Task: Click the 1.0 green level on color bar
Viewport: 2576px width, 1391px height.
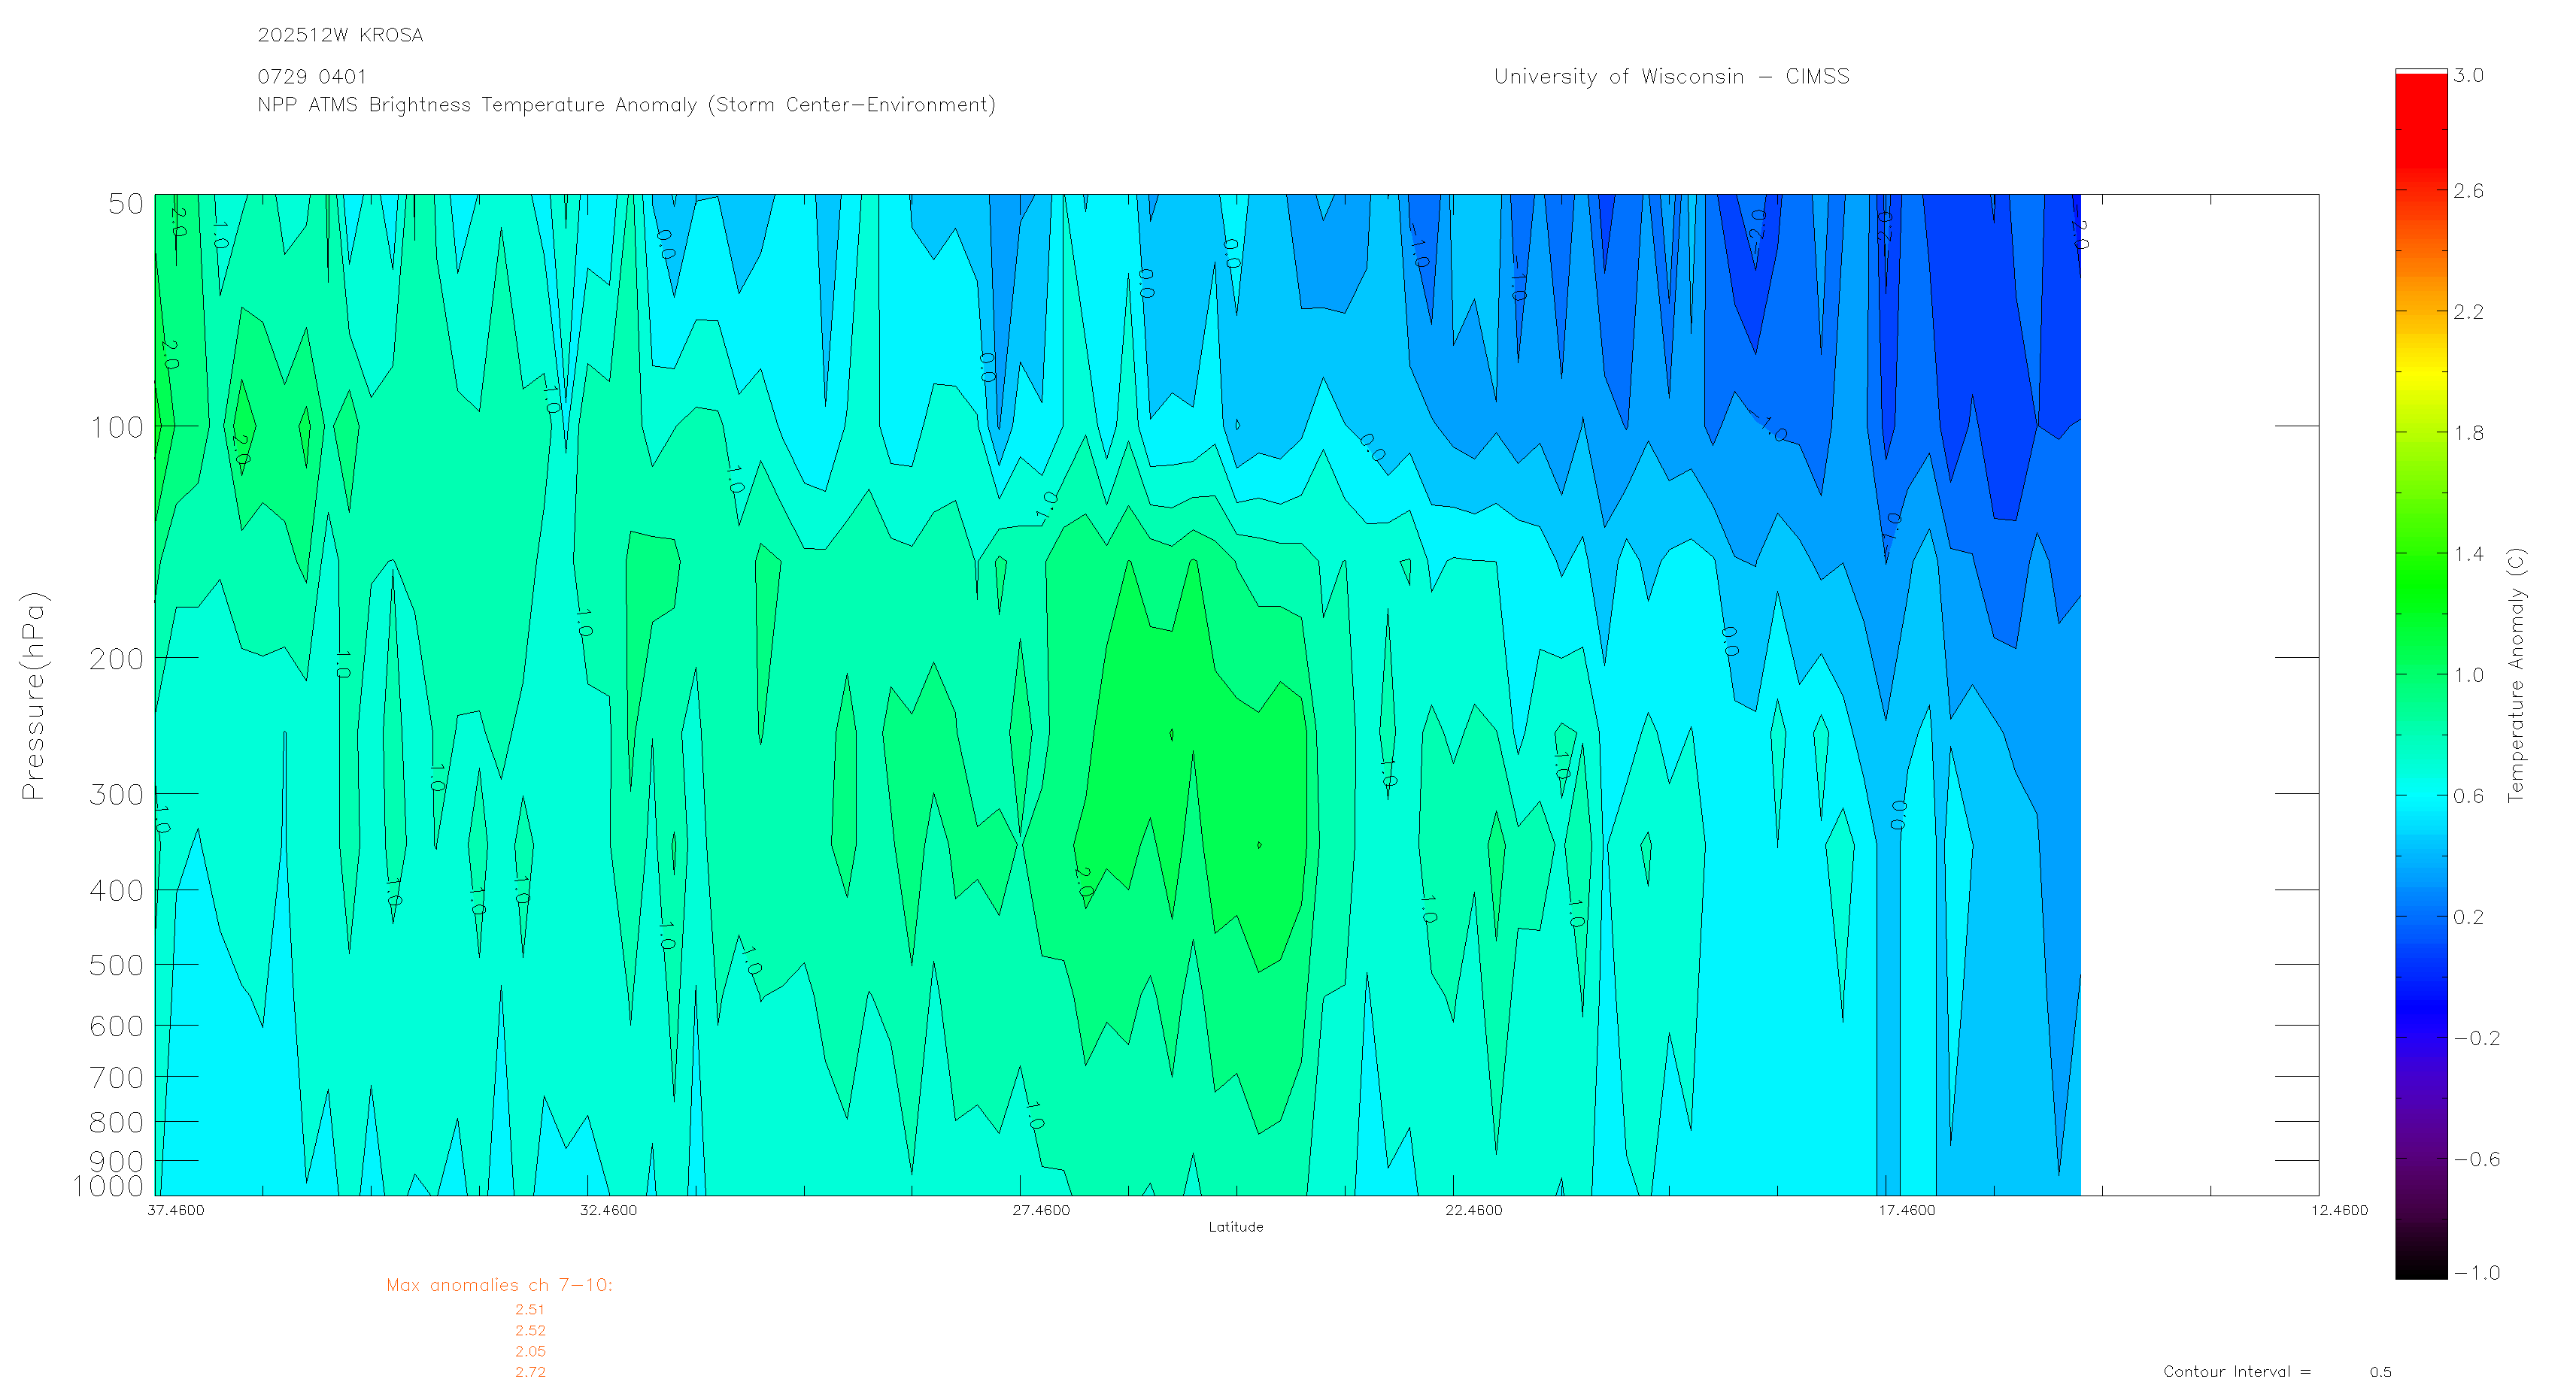Action: pos(2420,675)
